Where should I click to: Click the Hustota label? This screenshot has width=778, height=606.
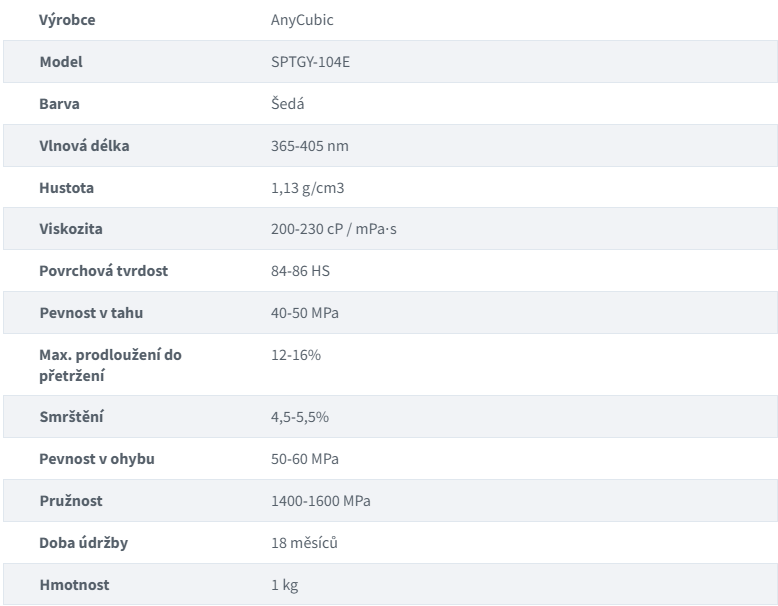(x=66, y=188)
